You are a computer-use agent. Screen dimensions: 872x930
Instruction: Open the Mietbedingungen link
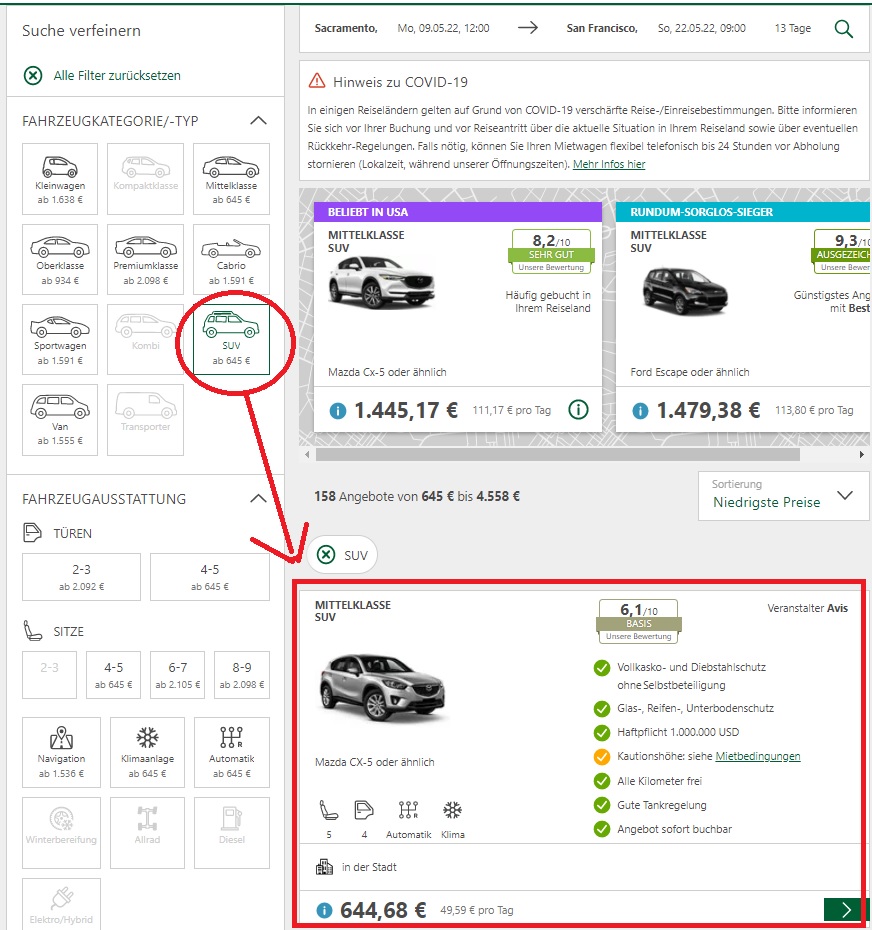click(758, 756)
